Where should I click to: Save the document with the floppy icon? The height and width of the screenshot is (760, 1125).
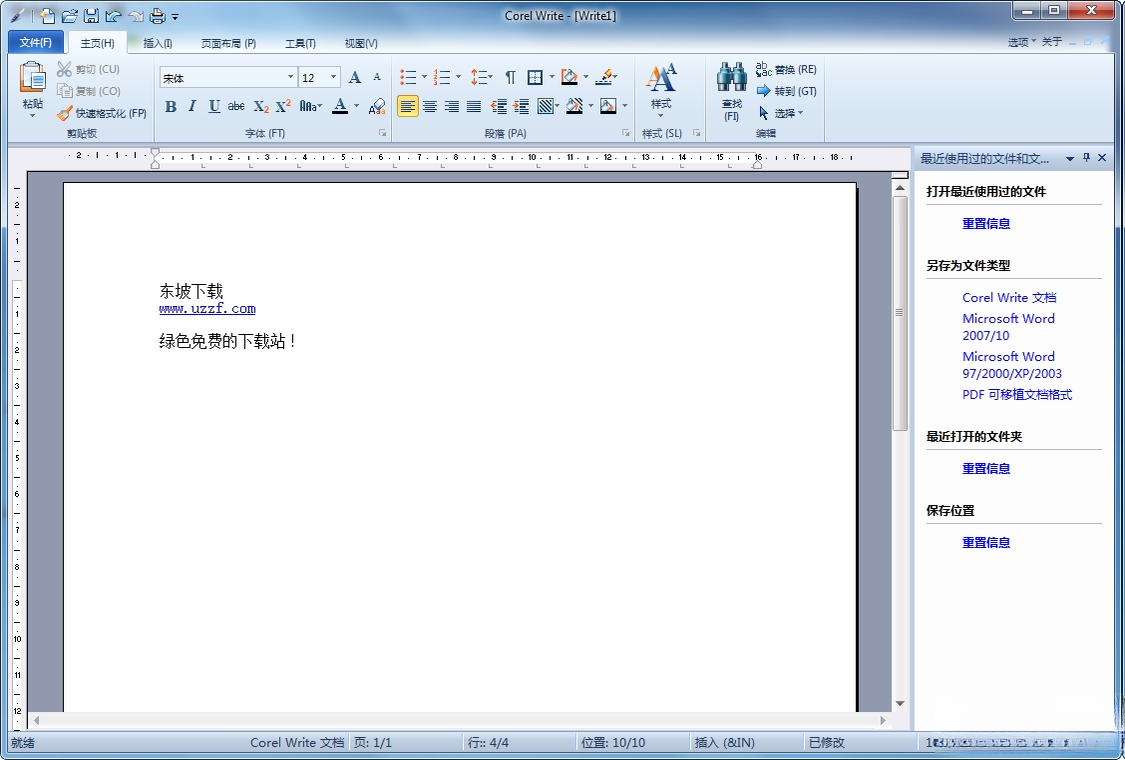coord(91,15)
